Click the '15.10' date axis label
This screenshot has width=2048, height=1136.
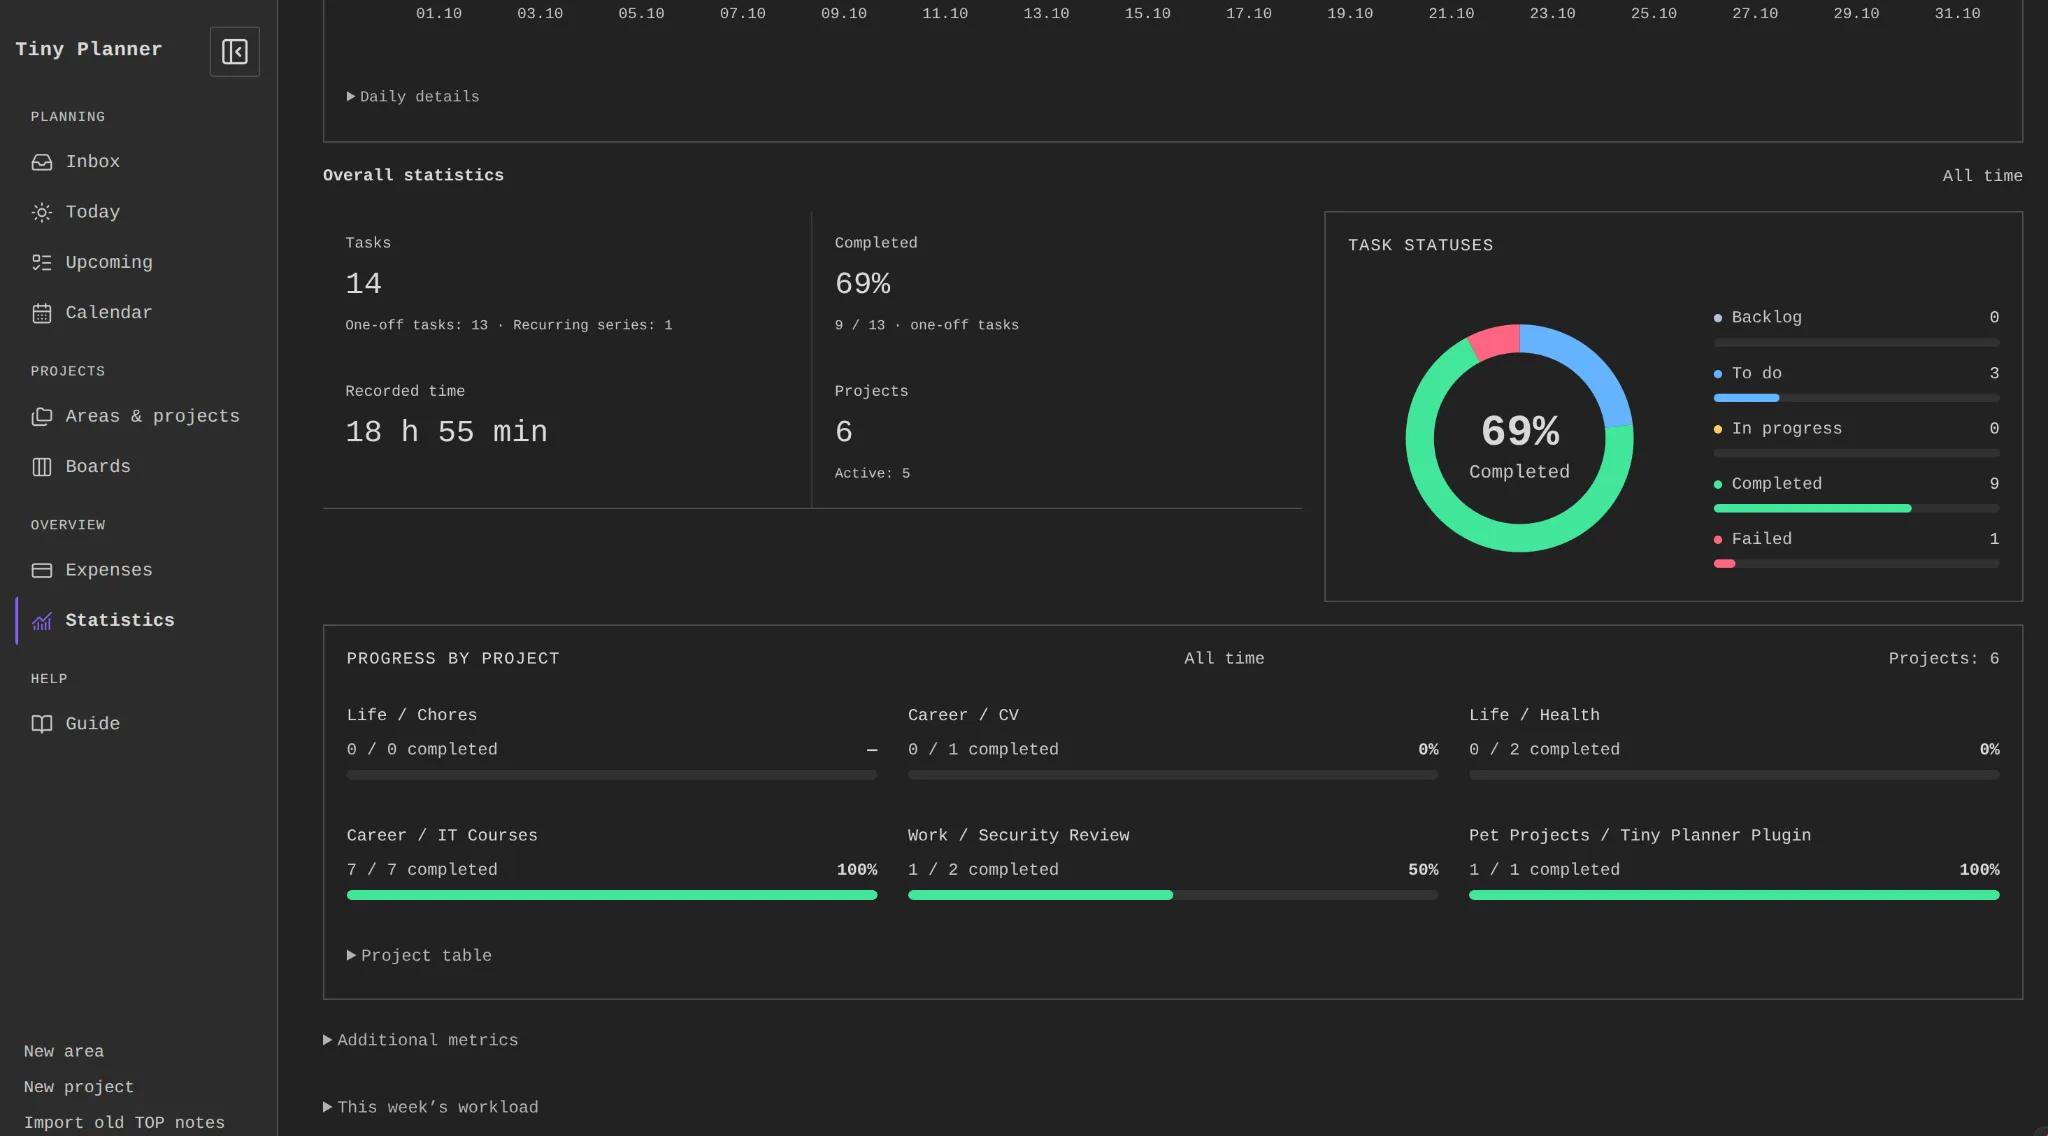1147,14
